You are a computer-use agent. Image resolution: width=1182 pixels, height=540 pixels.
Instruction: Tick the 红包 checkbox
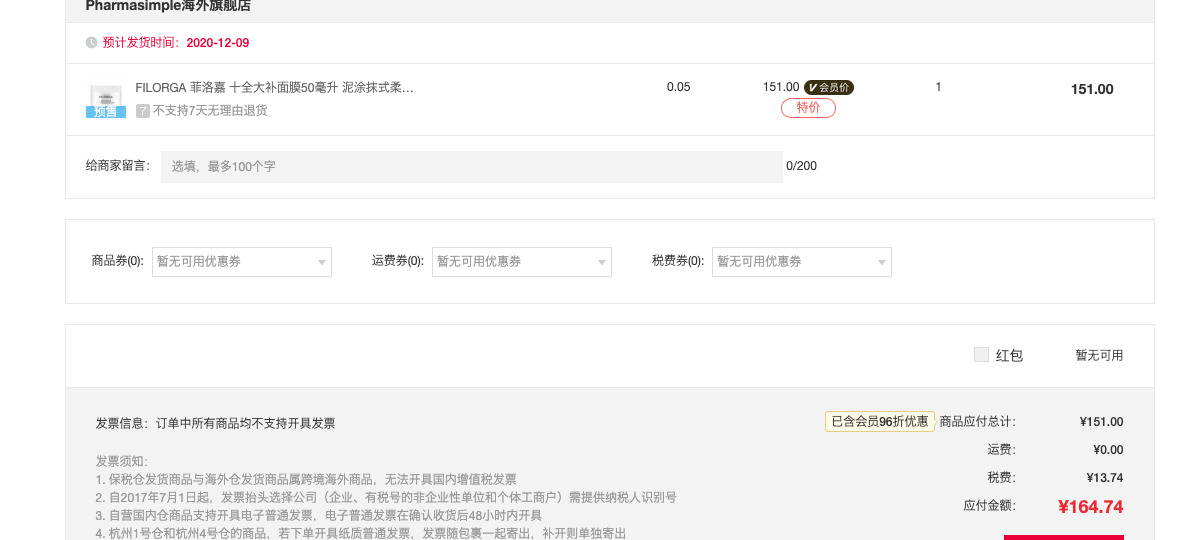click(981, 354)
